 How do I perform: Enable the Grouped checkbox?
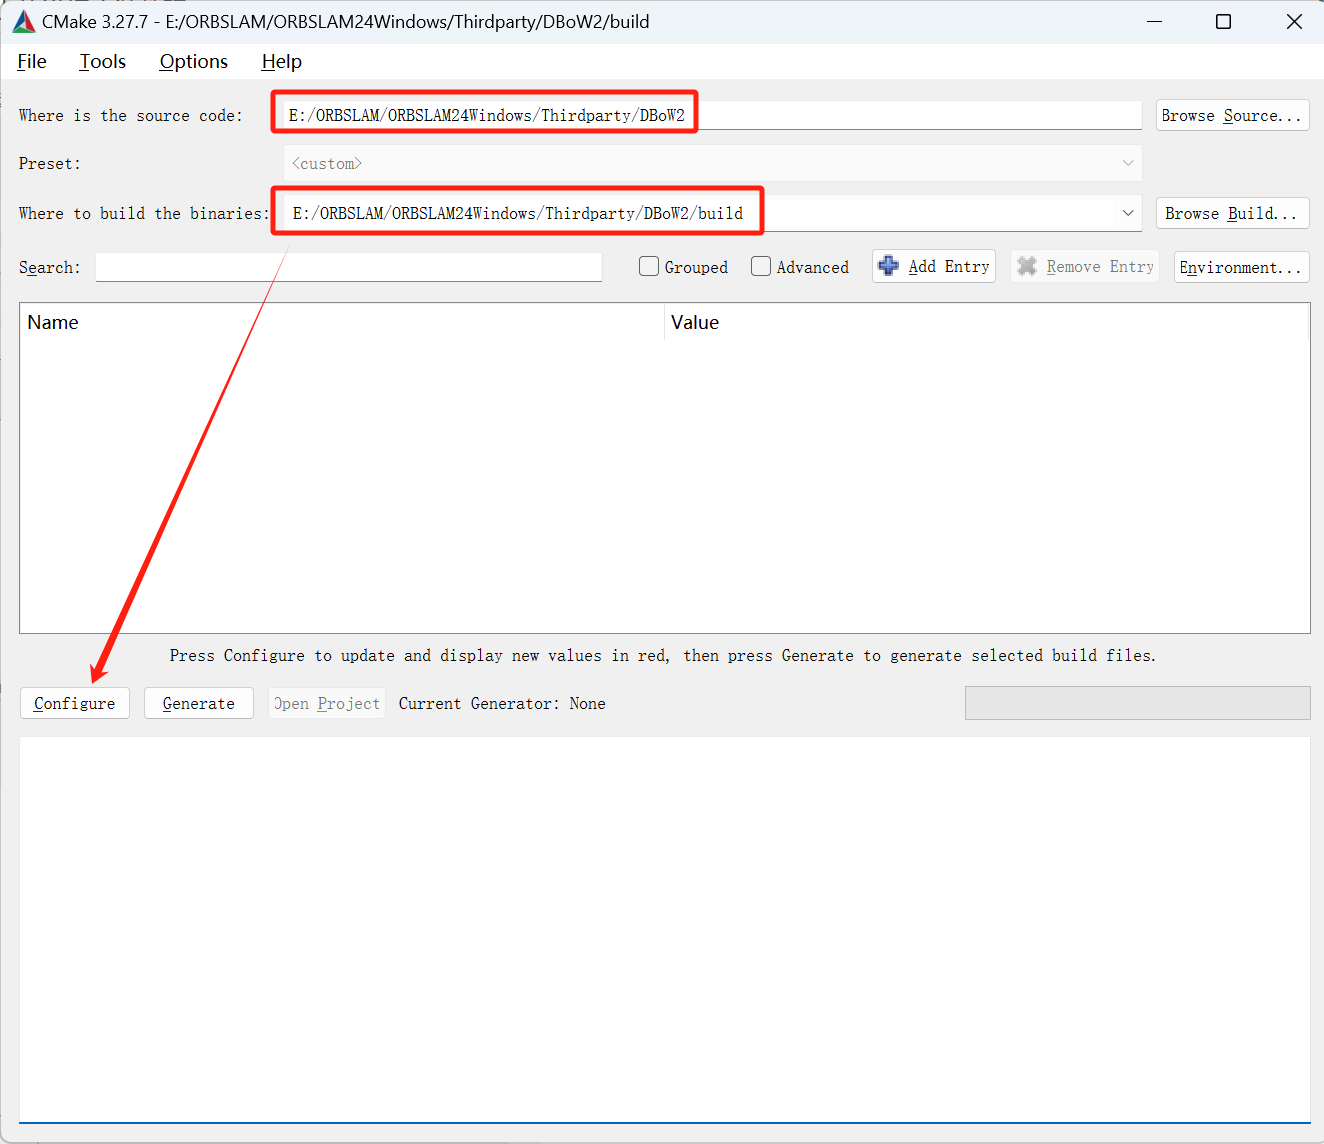coord(649,266)
